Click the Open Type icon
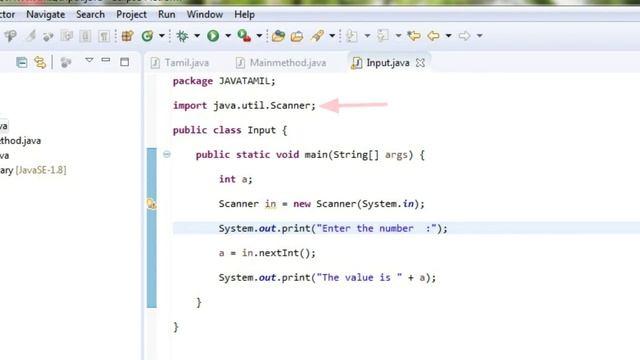The image size is (640, 360). [278, 36]
